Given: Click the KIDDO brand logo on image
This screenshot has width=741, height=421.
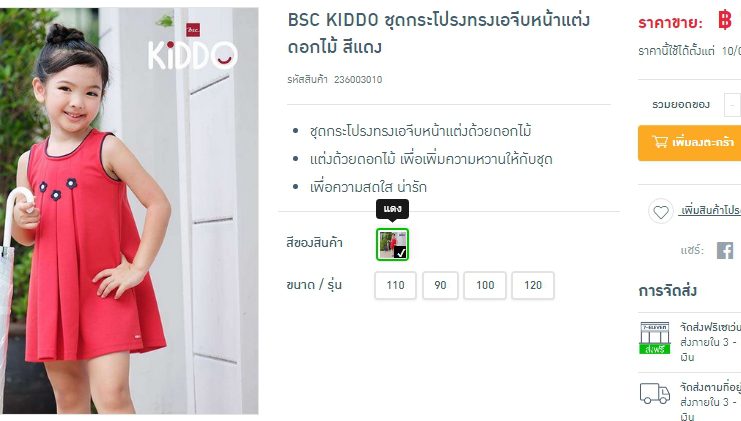Looking at the screenshot, I should pos(192,48).
